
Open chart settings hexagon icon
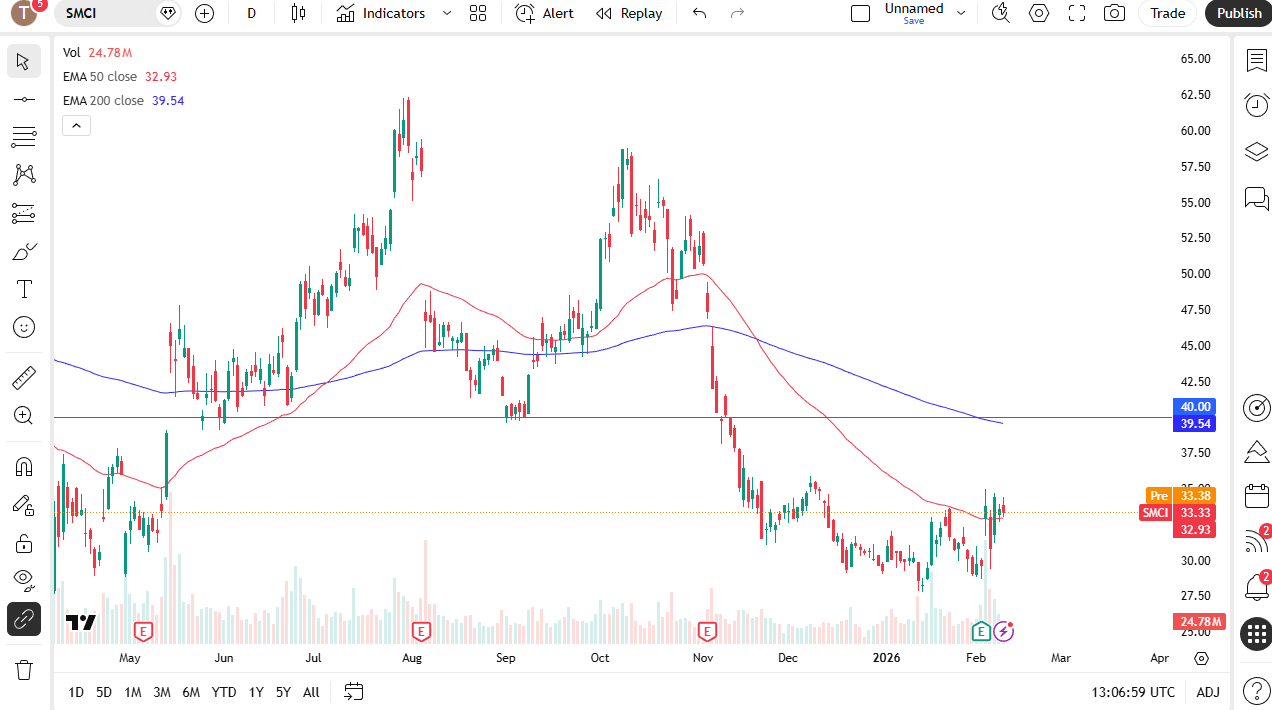pyautogui.click(x=1039, y=13)
